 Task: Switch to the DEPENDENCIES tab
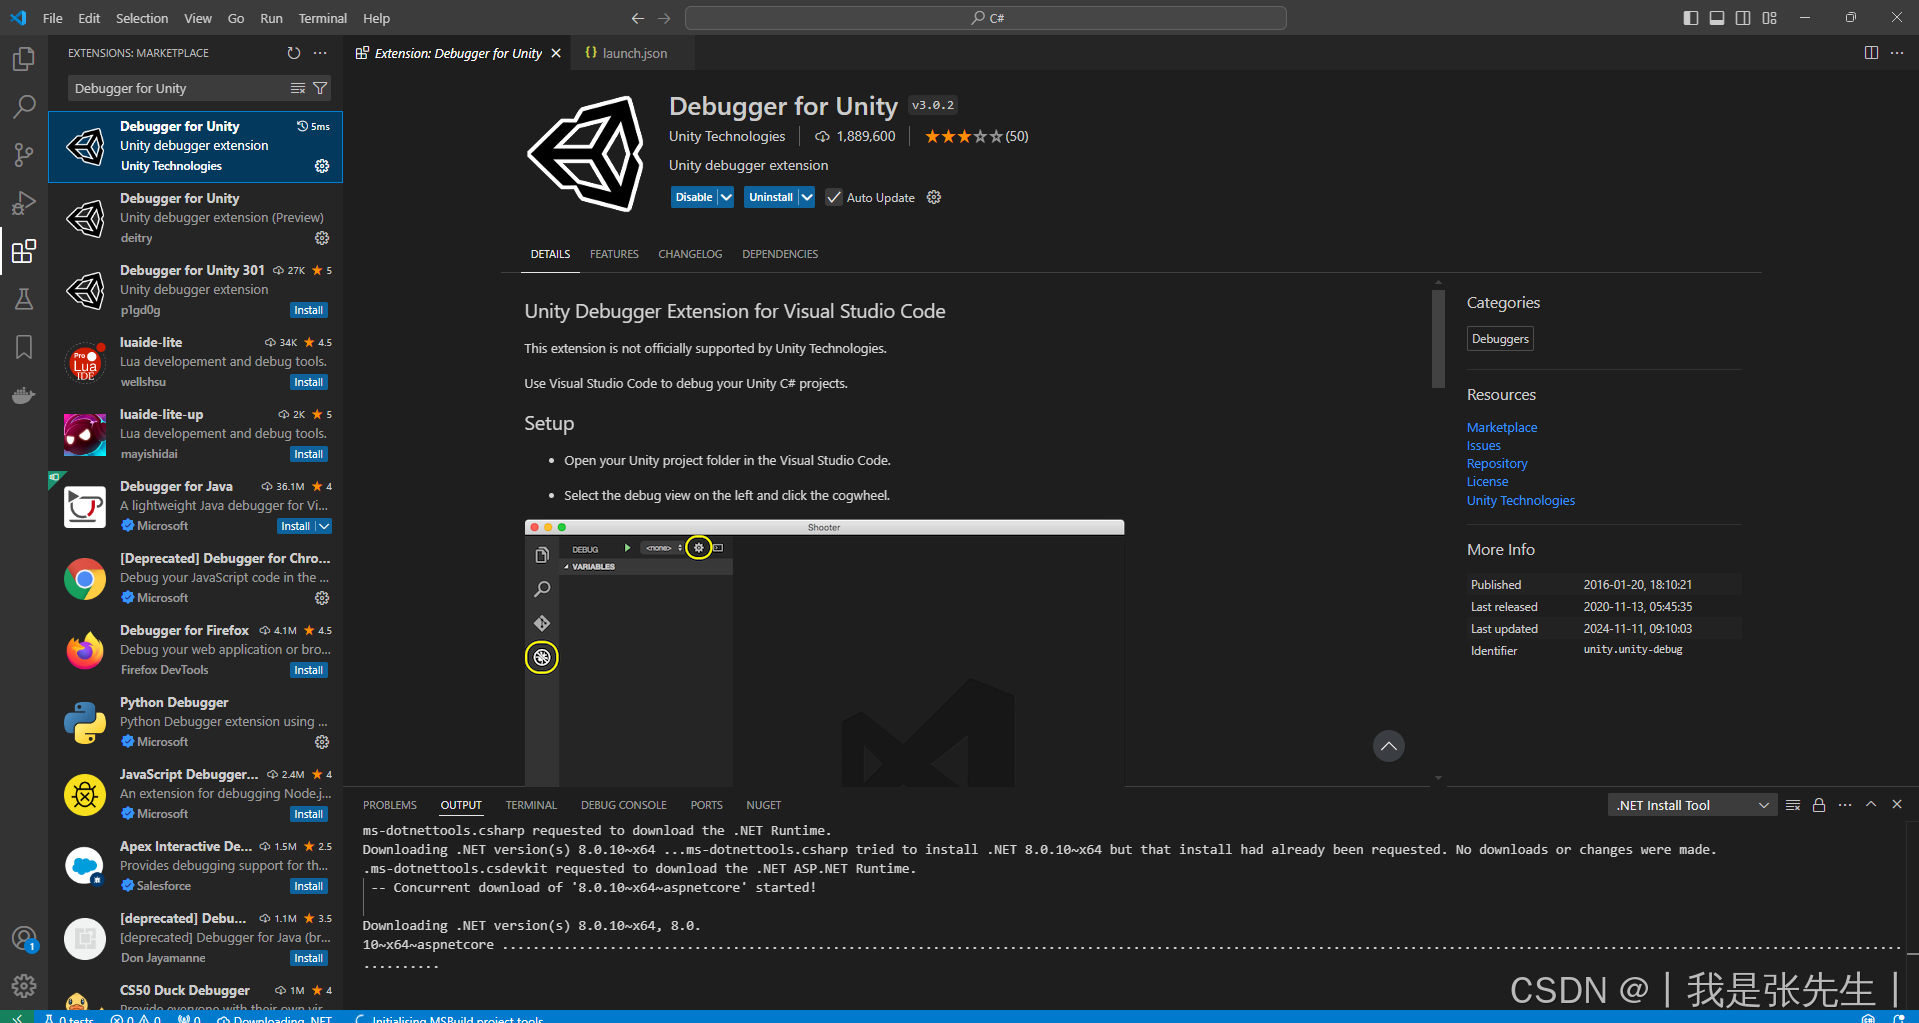click(x=780, y=254)
